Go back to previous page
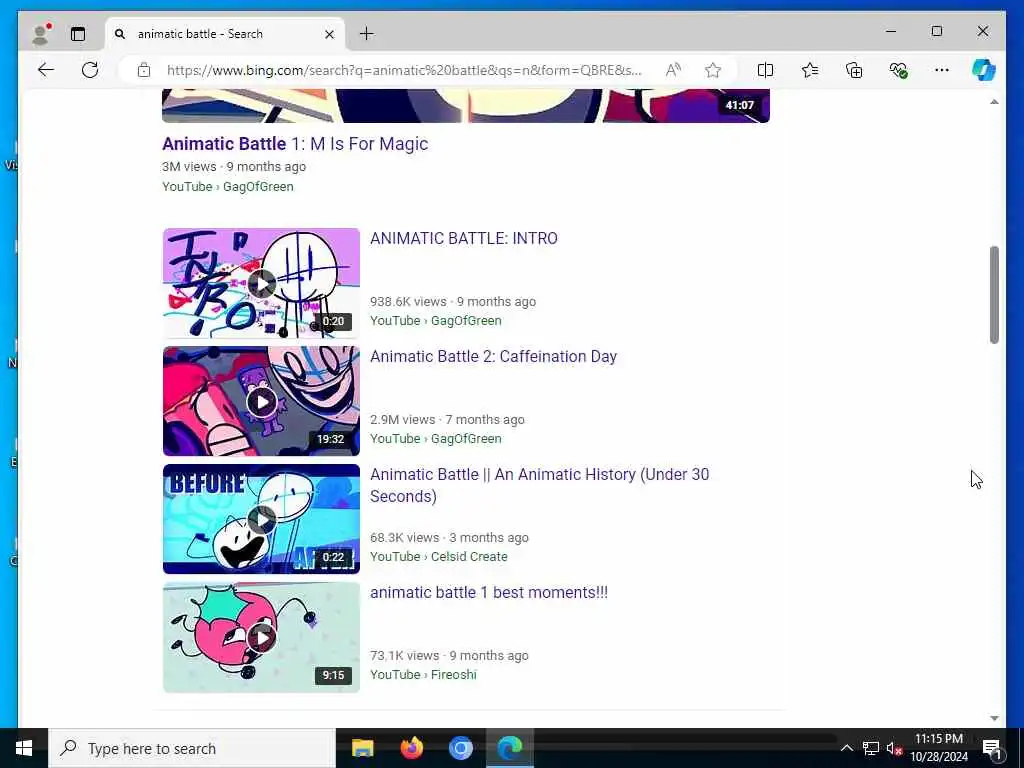1024x768 pixels. pyautogui.click(x=46, y=70)
